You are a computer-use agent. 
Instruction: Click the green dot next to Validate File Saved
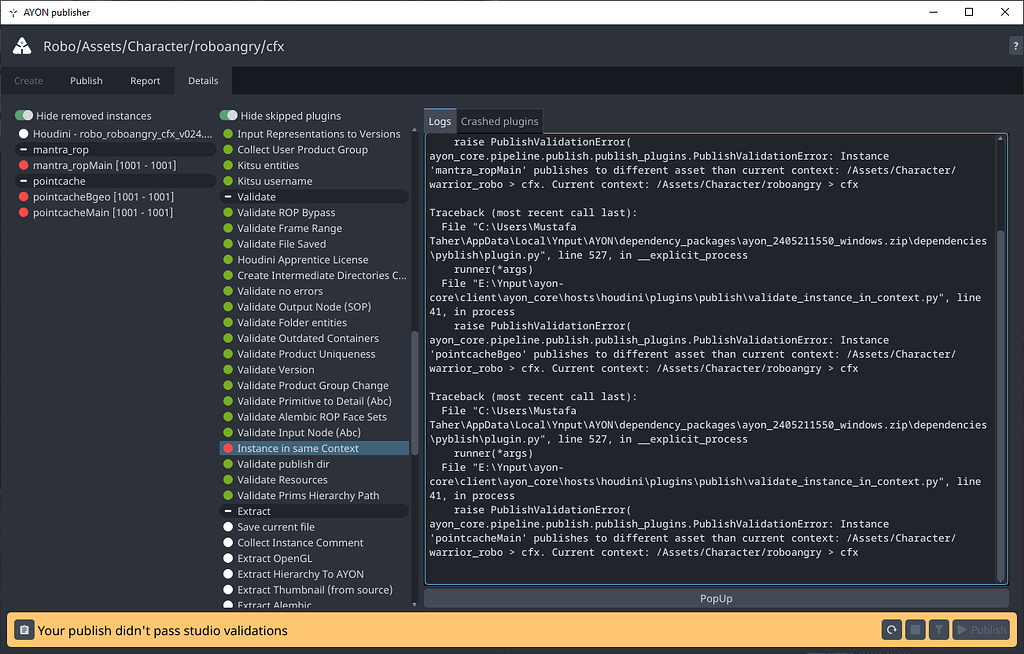(229, 243)
